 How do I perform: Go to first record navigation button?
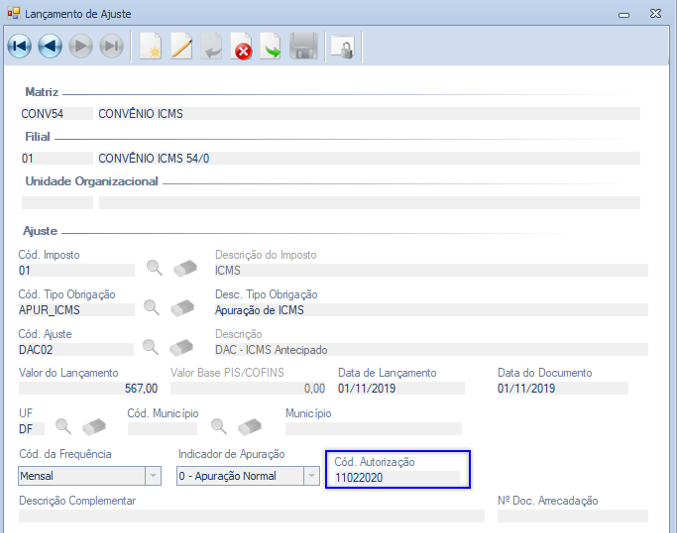click(x=20, y=46)
